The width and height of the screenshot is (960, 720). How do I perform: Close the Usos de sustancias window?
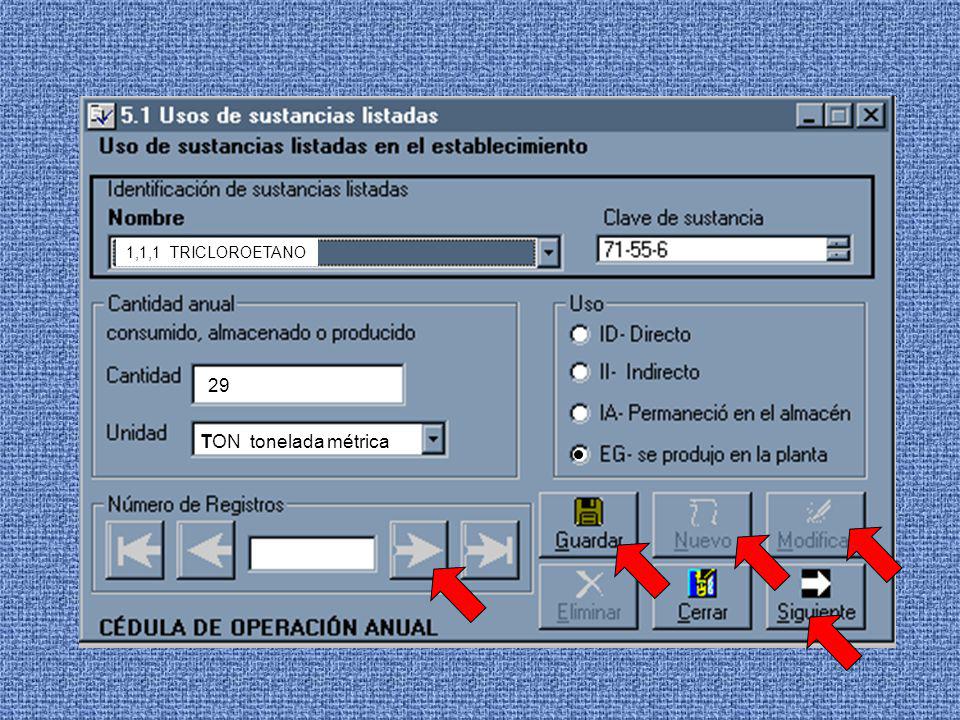(870, 115)
